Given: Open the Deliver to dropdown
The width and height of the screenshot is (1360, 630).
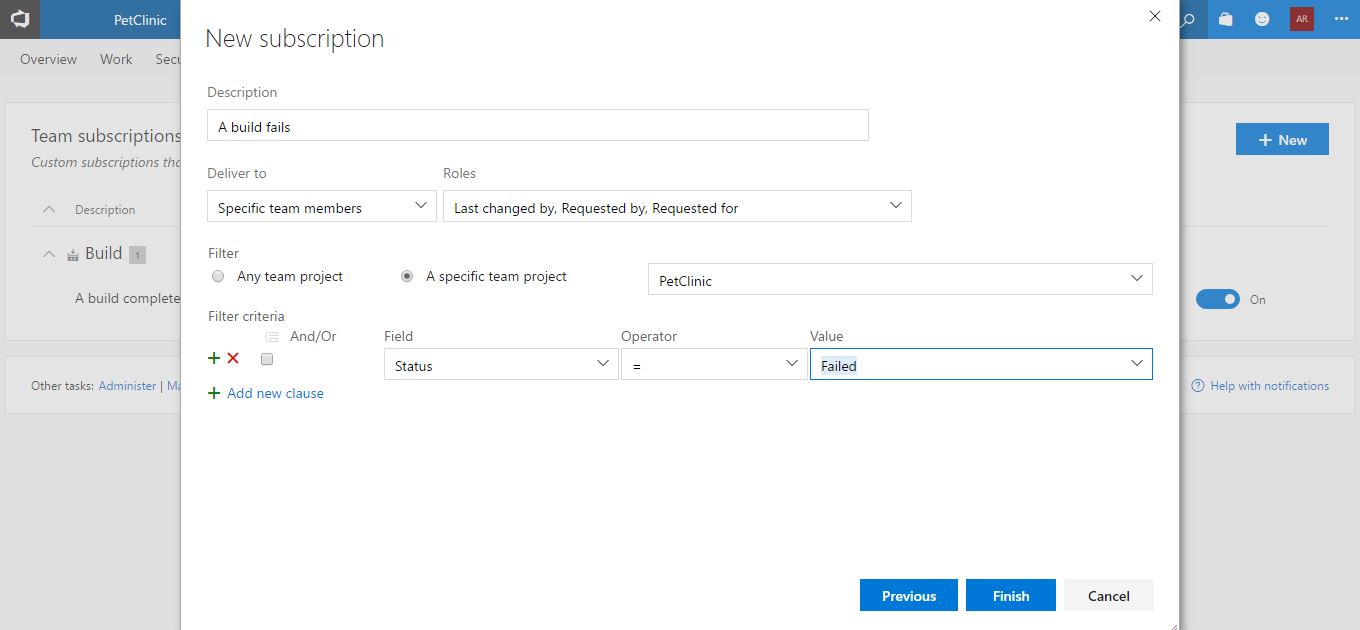Looking at the screenshot, I should click(322, 207).
